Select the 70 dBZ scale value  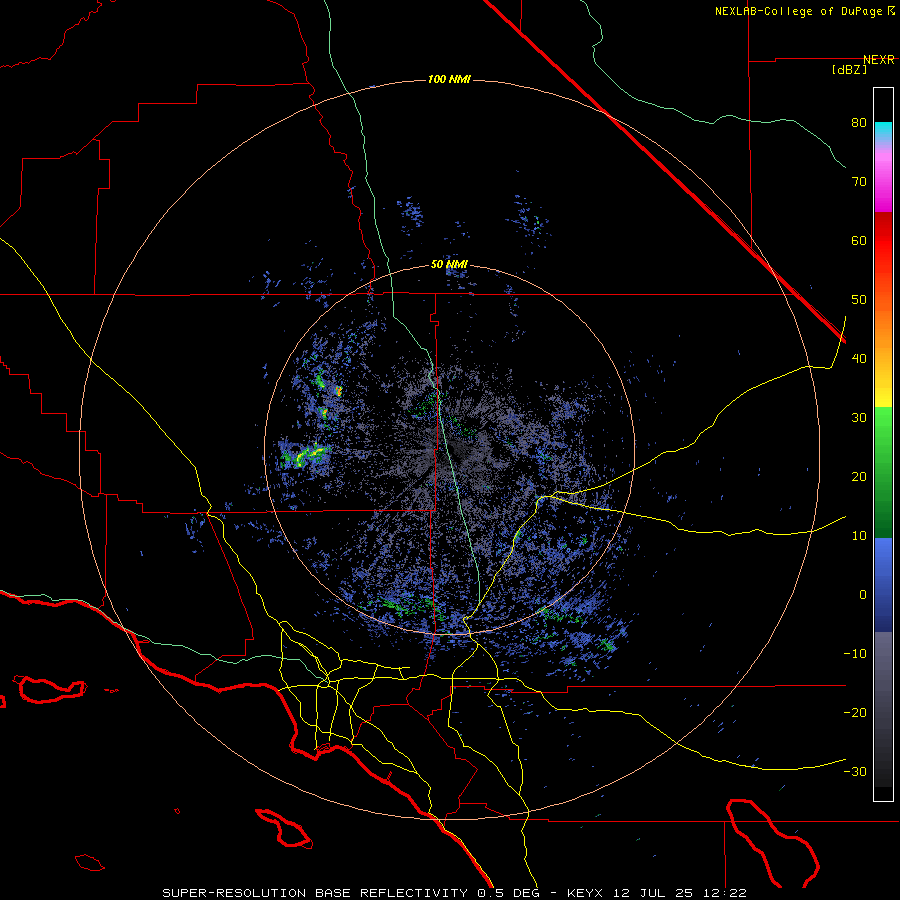coord(859,181)
